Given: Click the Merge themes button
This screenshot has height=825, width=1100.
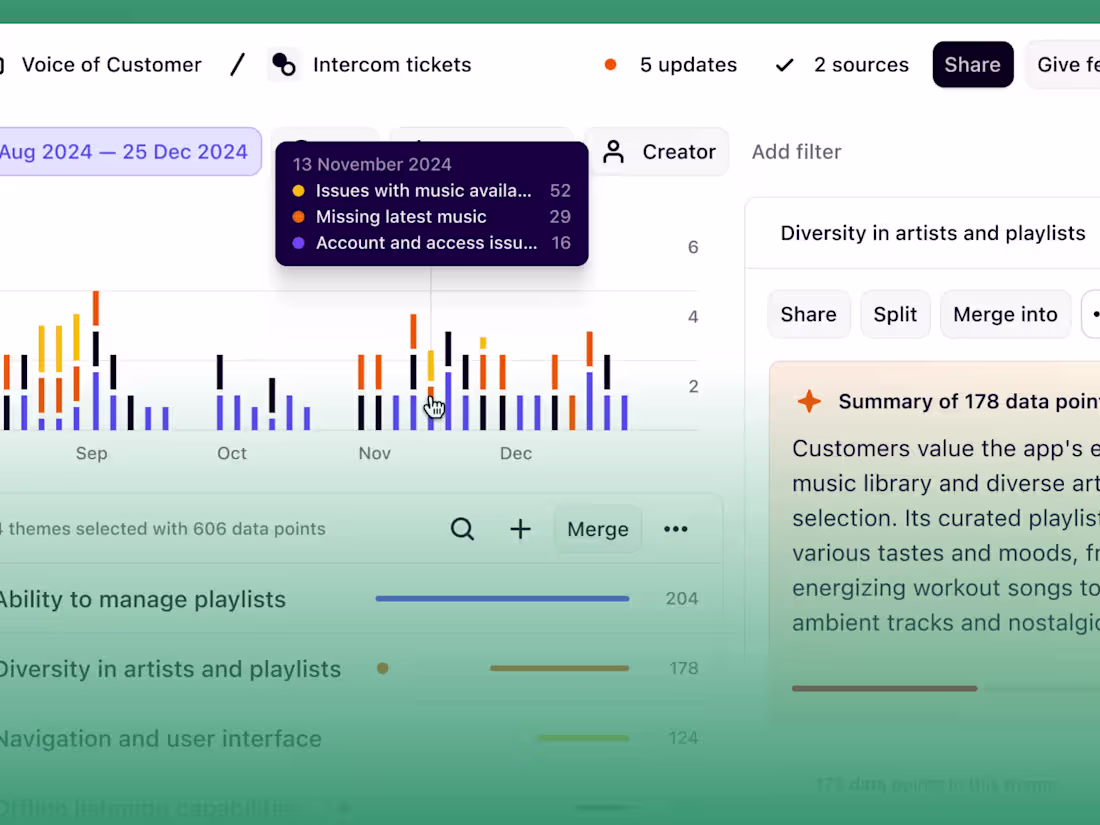Looking at the screenshot, I should (x=598, y=529).
